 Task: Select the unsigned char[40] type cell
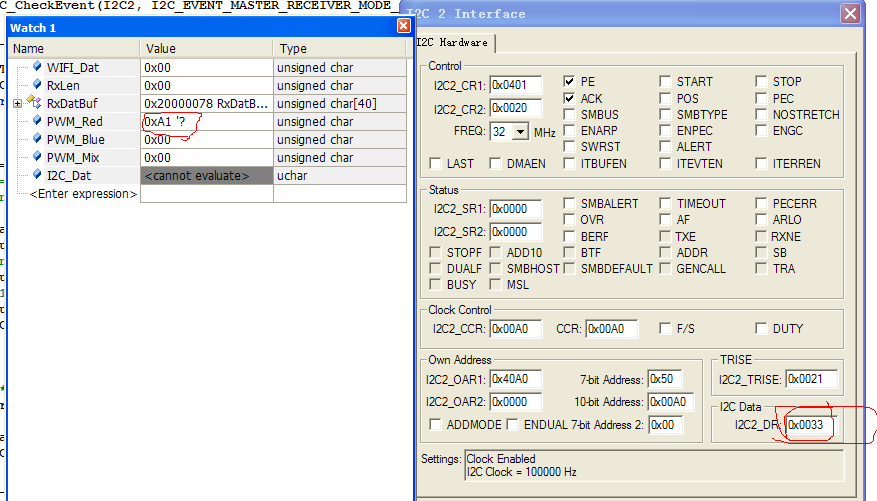click(x=340, y=104)
